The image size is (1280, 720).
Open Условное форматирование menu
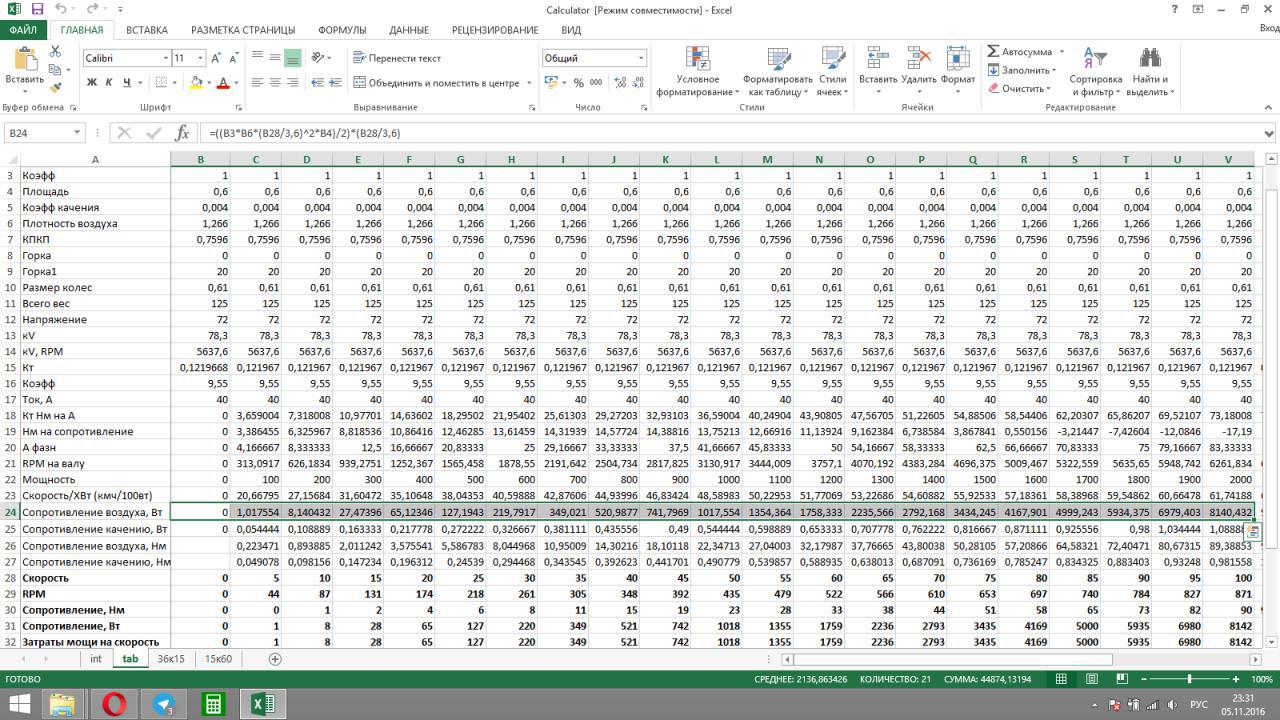pyautogui.click(x=697, y=72)
